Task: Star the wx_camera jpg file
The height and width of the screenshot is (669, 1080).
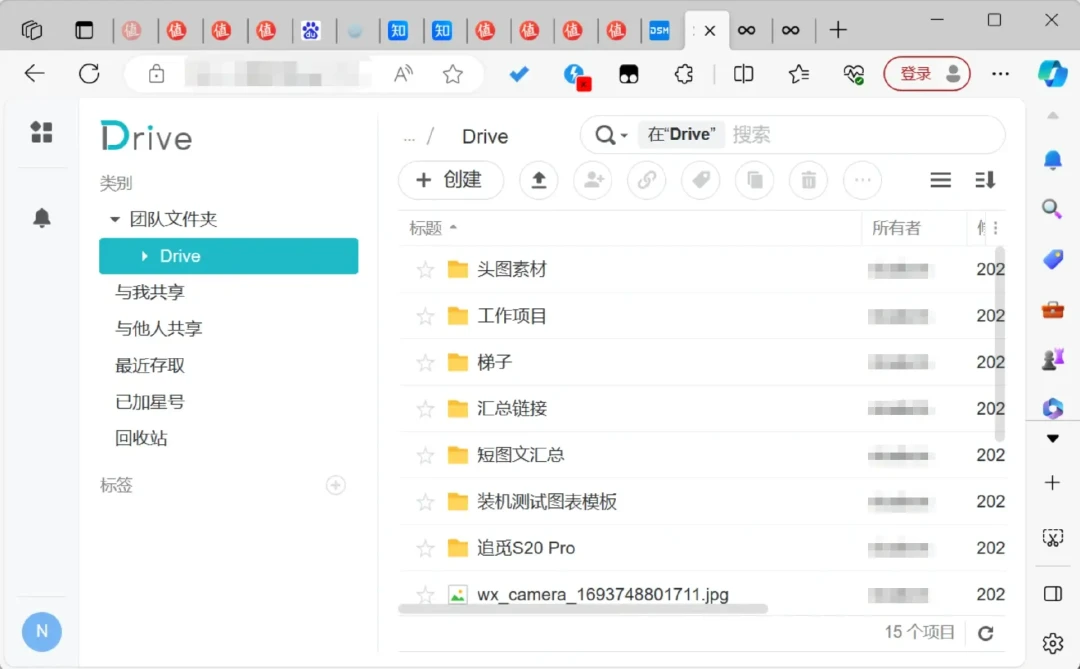Action: click(x=425, y=594)
